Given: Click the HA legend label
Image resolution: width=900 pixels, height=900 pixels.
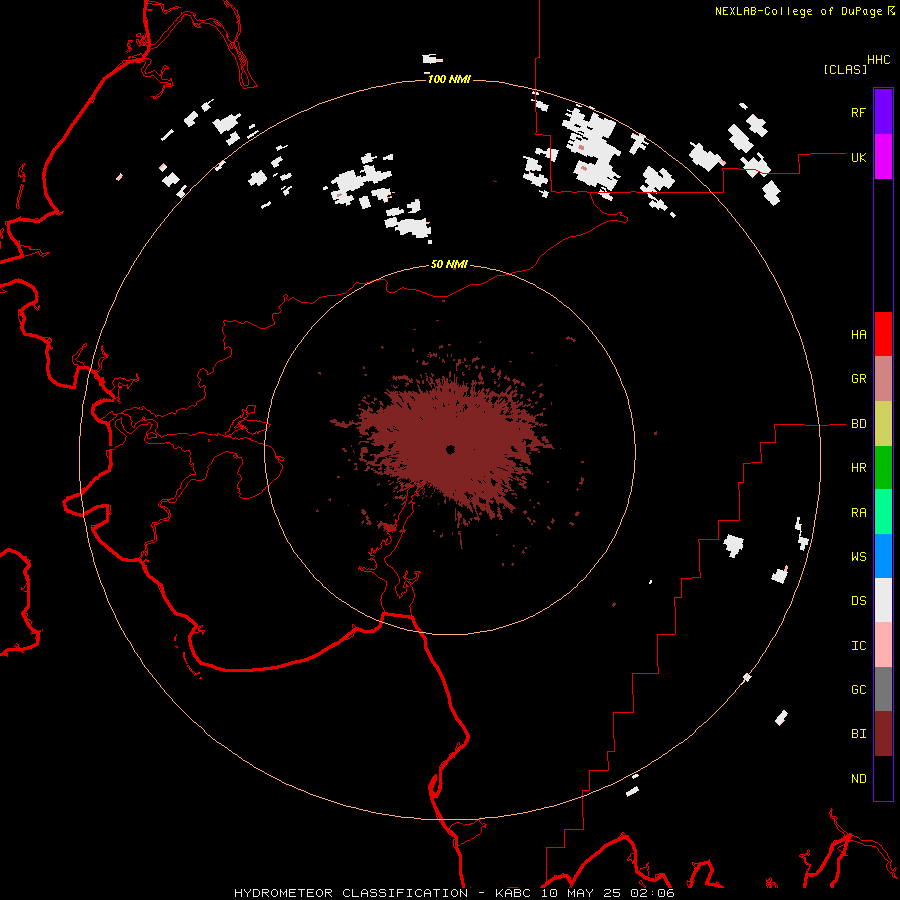Looking at the screenshot, I should pos(858,335).
